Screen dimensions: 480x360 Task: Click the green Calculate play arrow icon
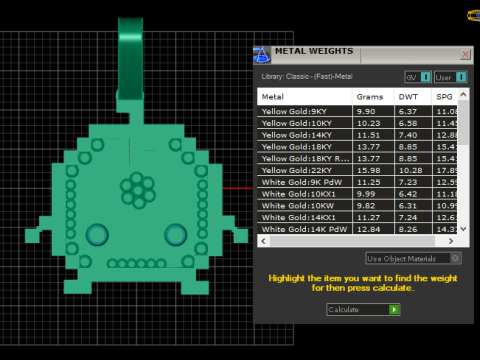[x=394, y=310]
